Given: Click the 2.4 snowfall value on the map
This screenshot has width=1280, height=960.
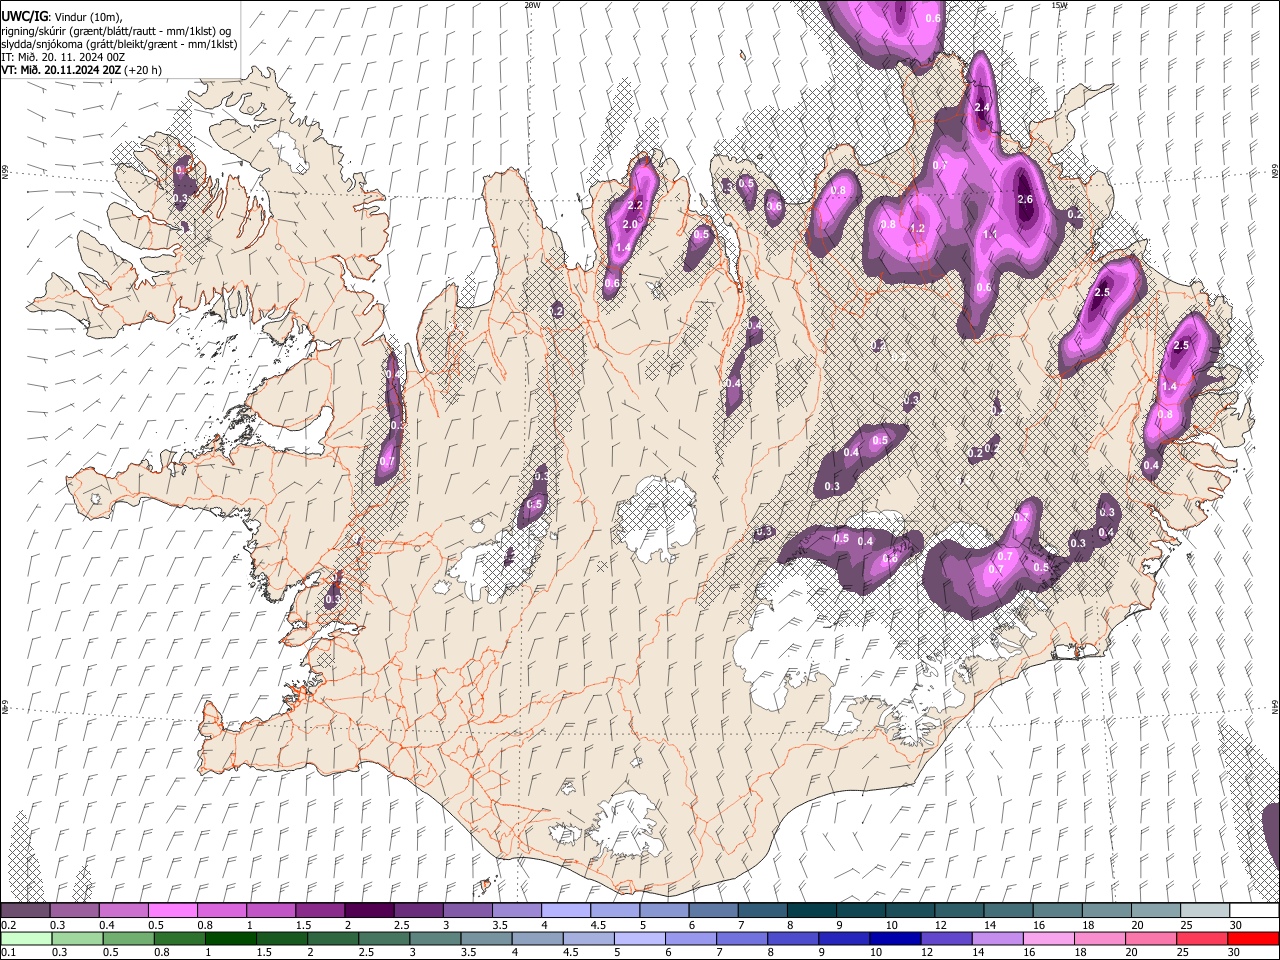Looking at the screenshot, I should tap(982, 107).
